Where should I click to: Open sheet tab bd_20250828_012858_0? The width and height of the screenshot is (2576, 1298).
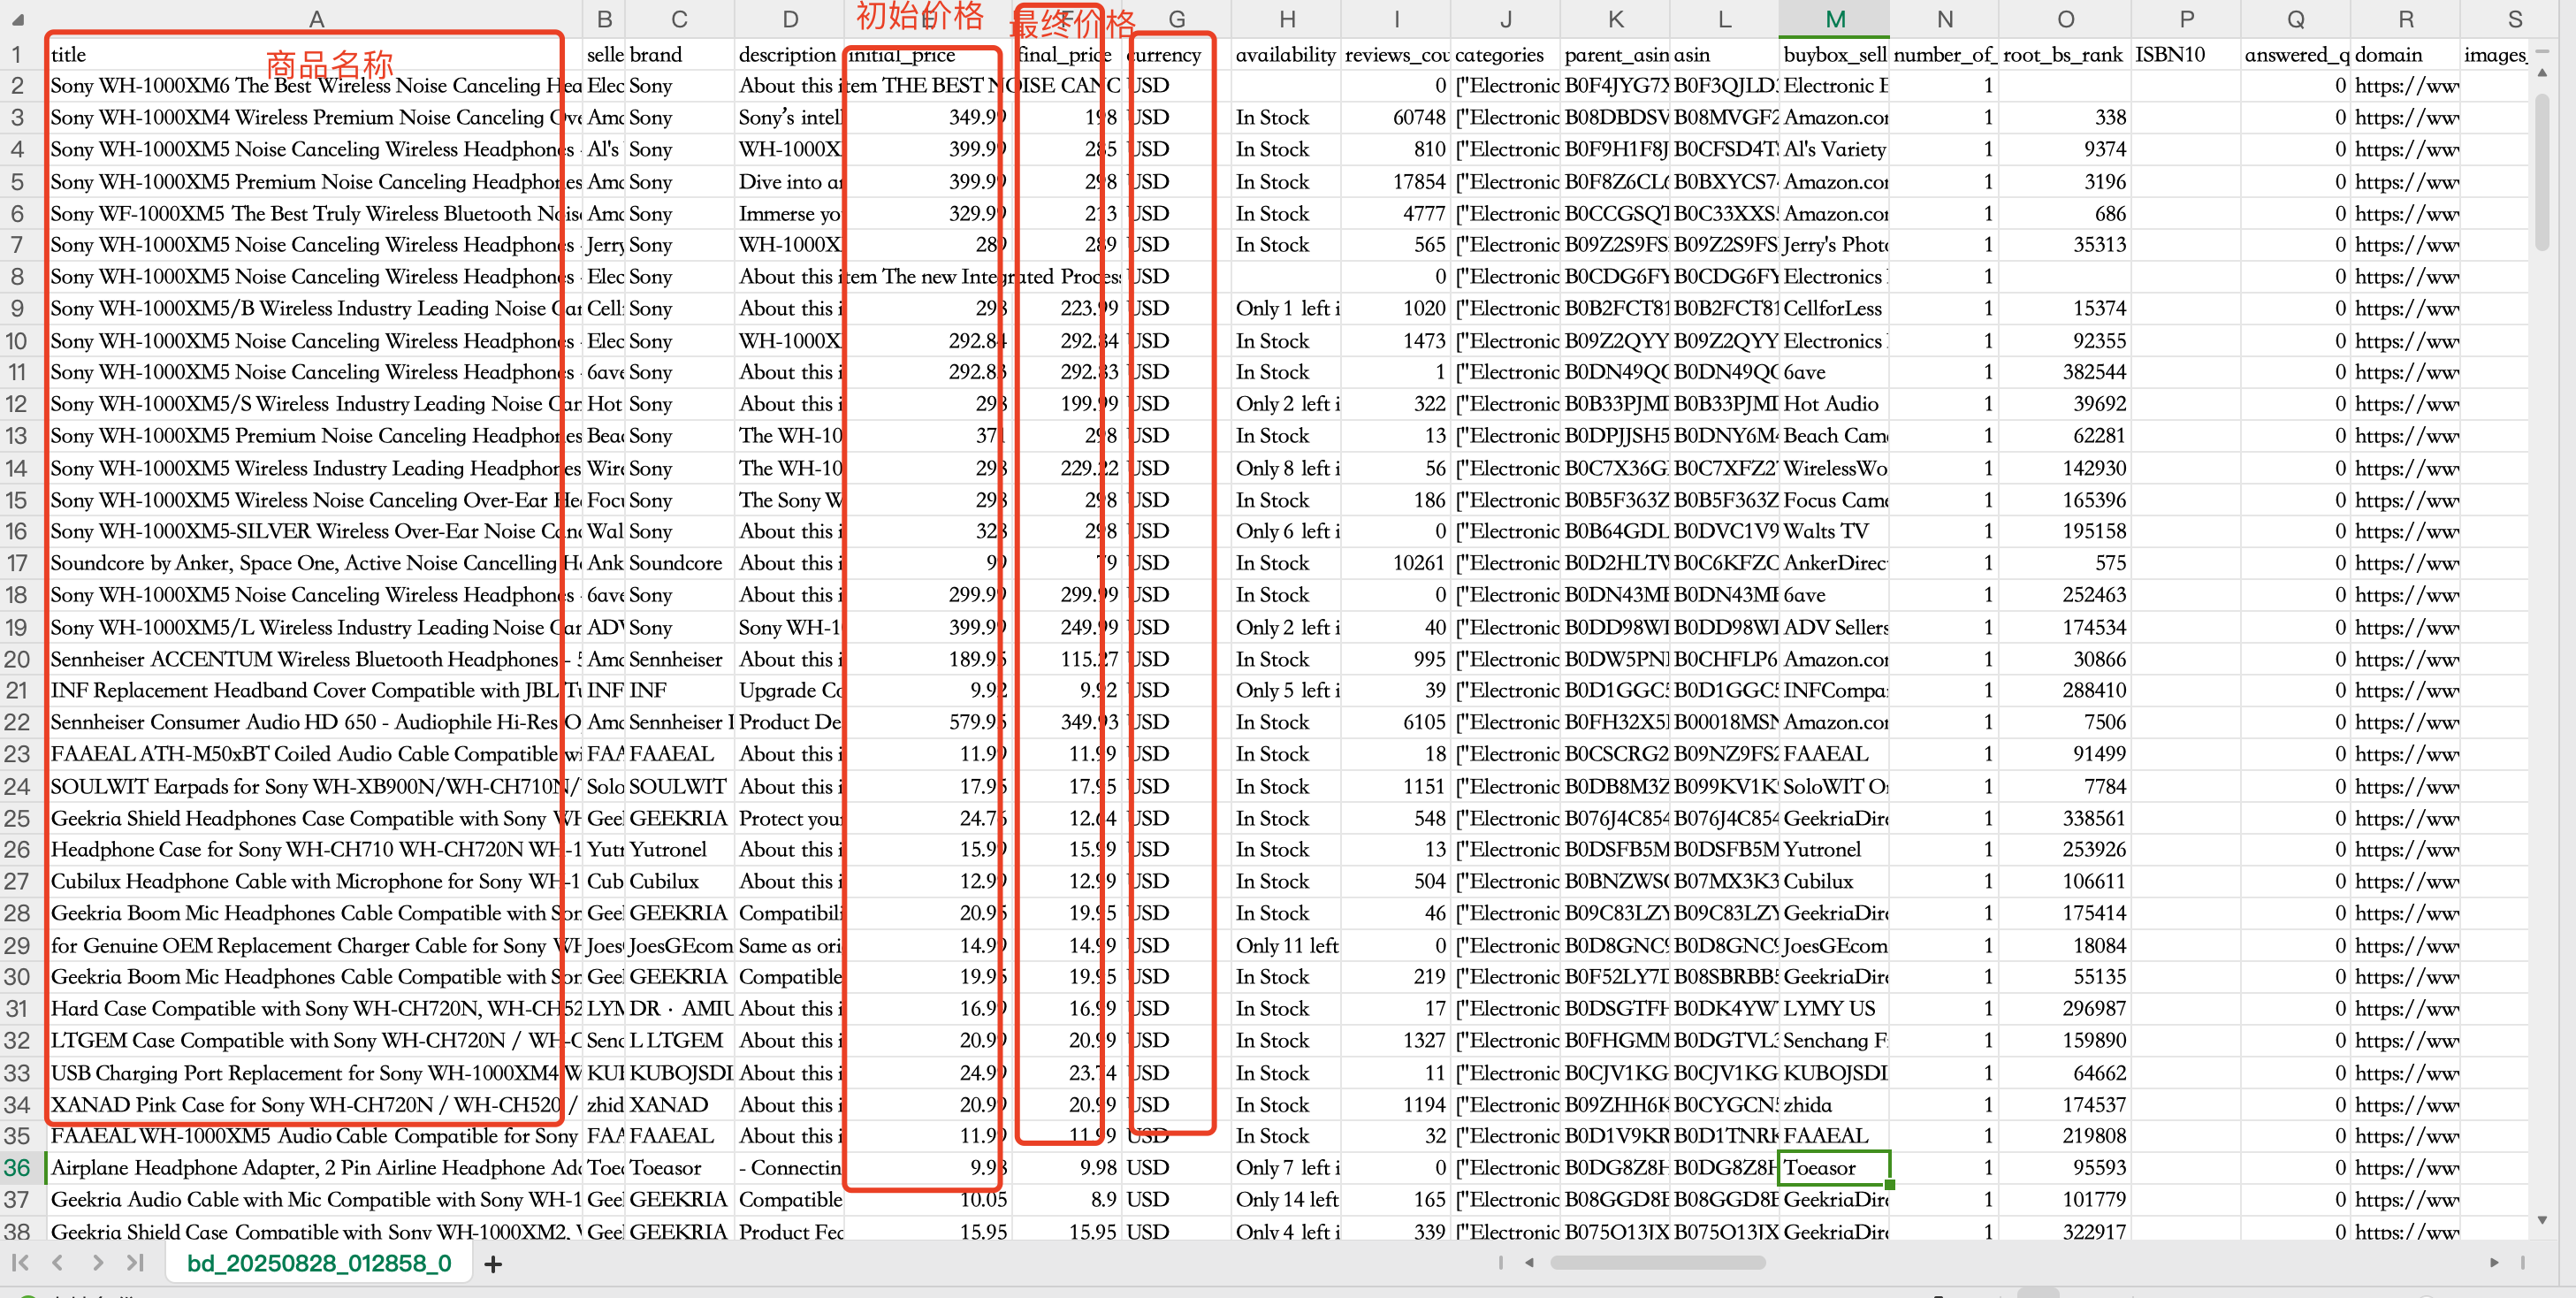319,1263
